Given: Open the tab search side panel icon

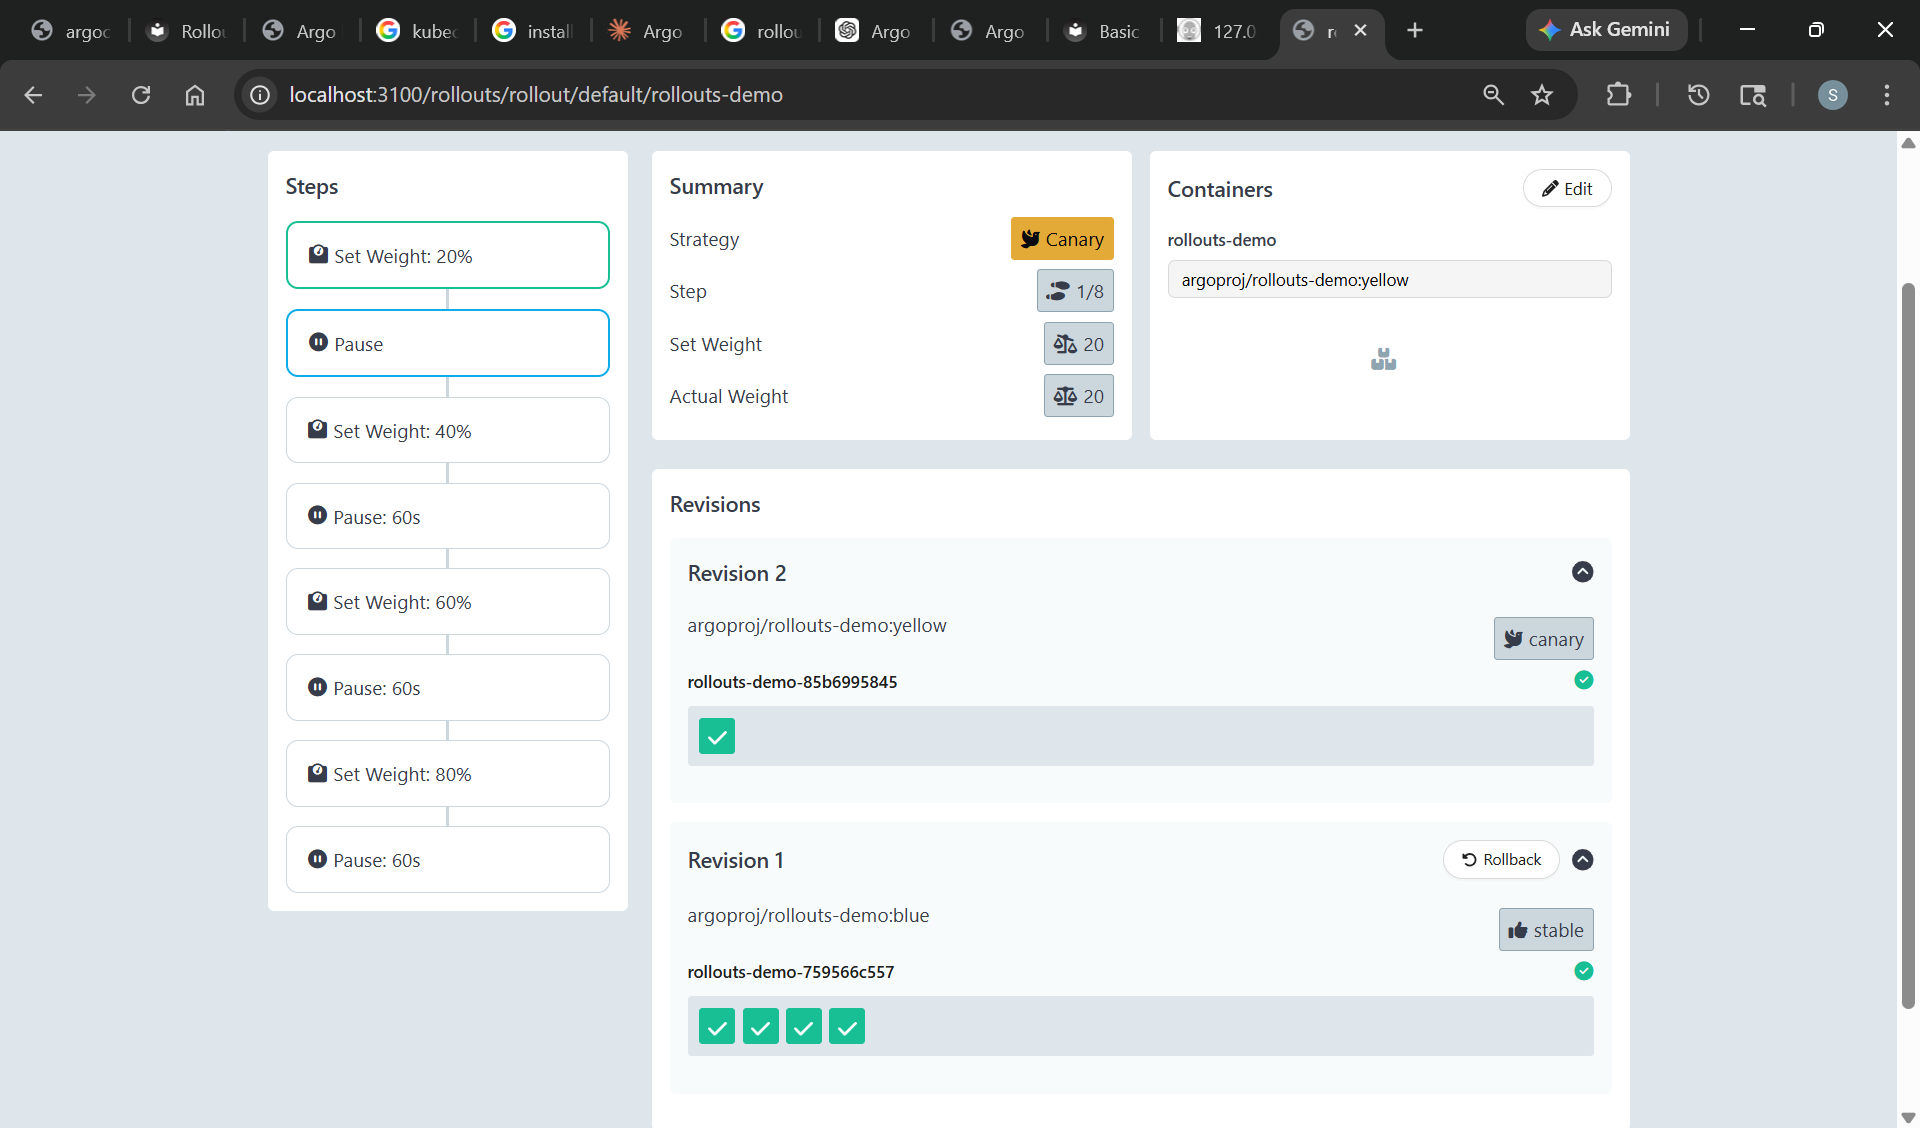Looking at the screenshot, I should click(1752, 95).
